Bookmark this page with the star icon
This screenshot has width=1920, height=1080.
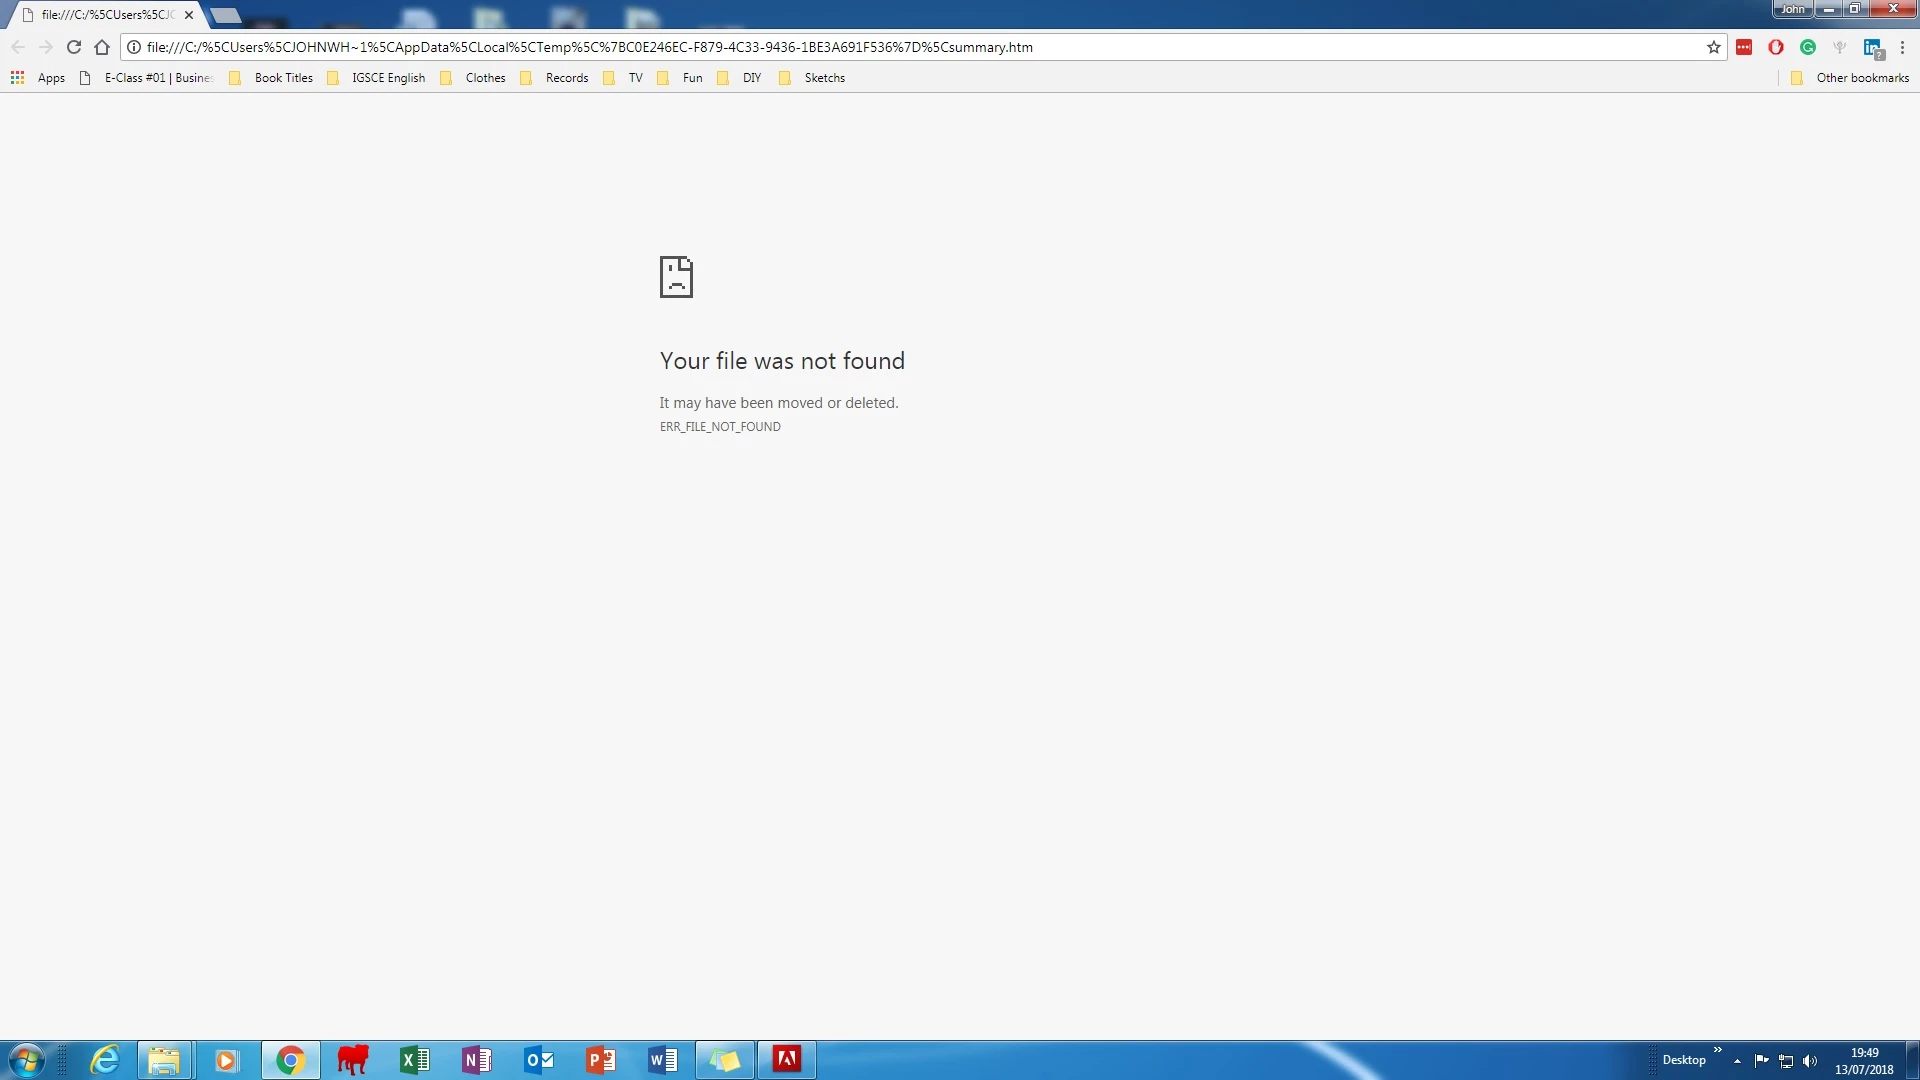pos(1714,47)
